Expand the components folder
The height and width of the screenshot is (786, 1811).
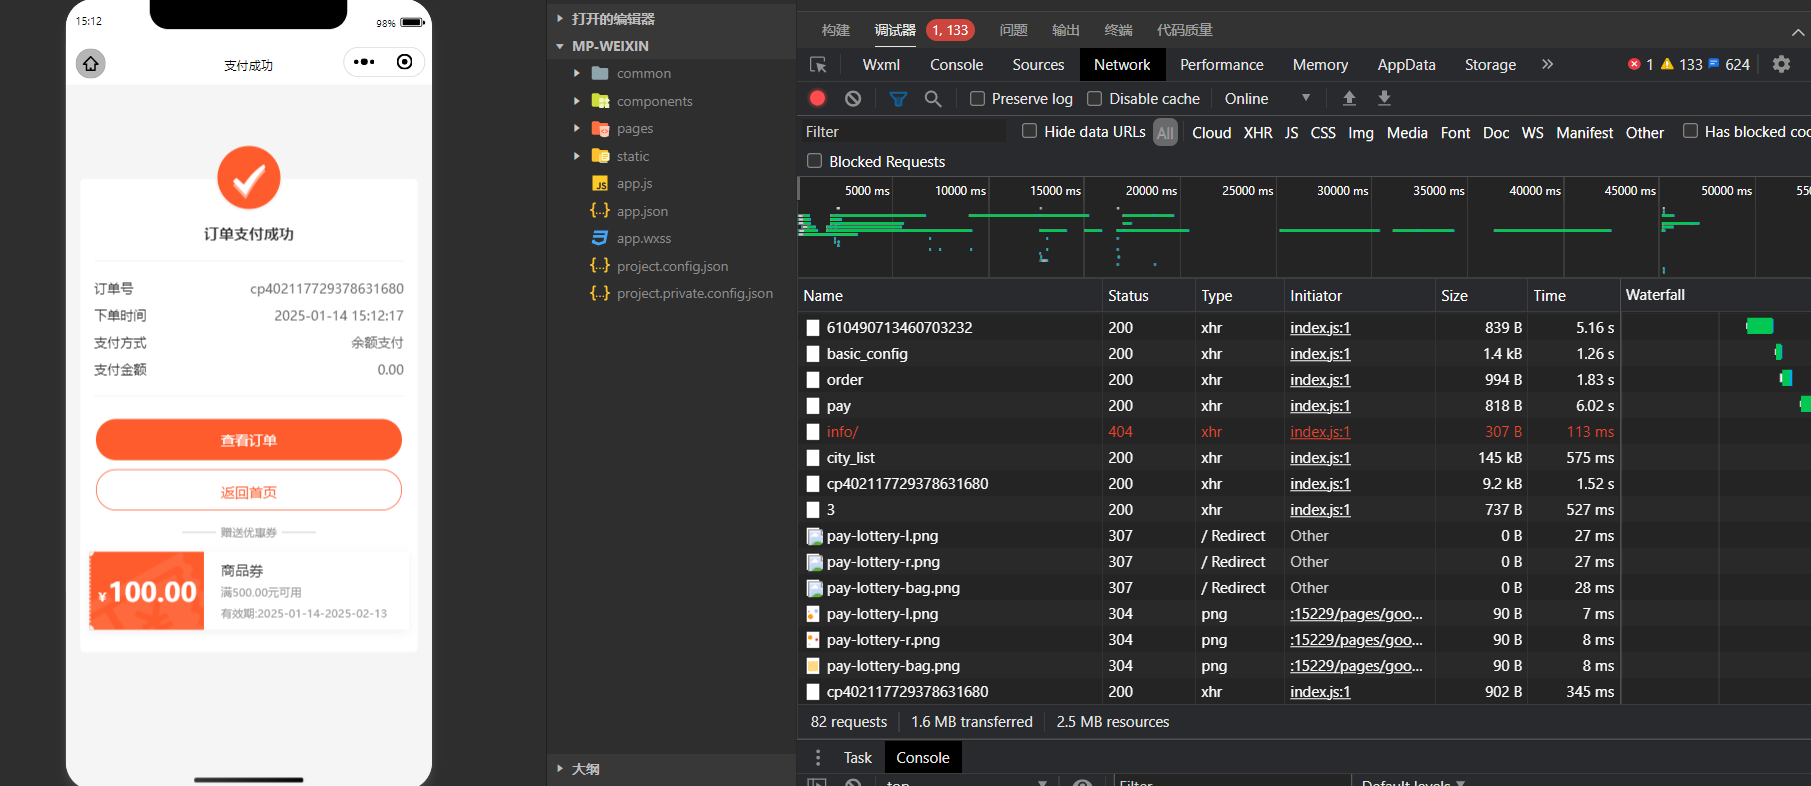[577, 101]
